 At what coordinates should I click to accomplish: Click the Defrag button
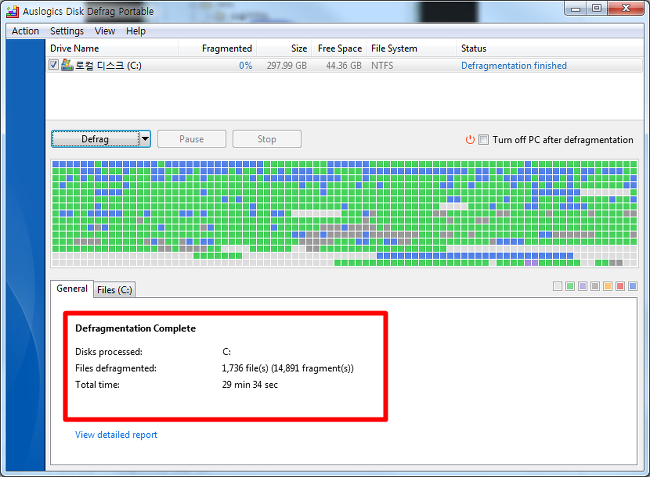(x=95, y=139)
